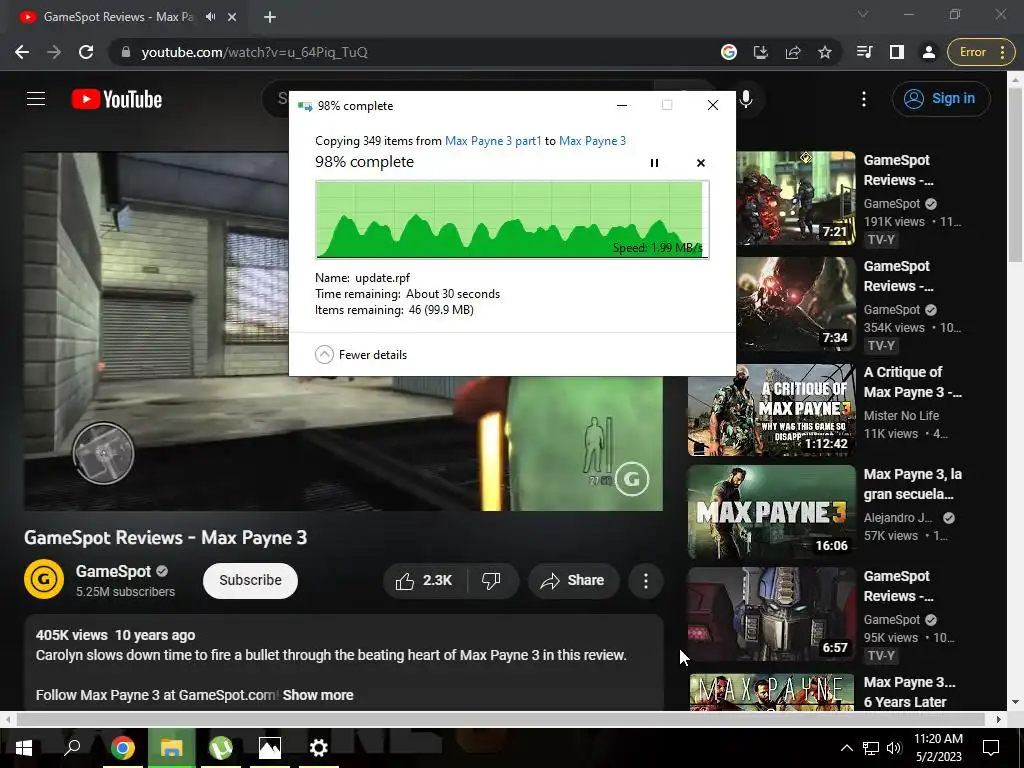The image size is (1024, 768).
Task: Open destination folder link Max Payne 3
Action: click(x=592, y=141)
